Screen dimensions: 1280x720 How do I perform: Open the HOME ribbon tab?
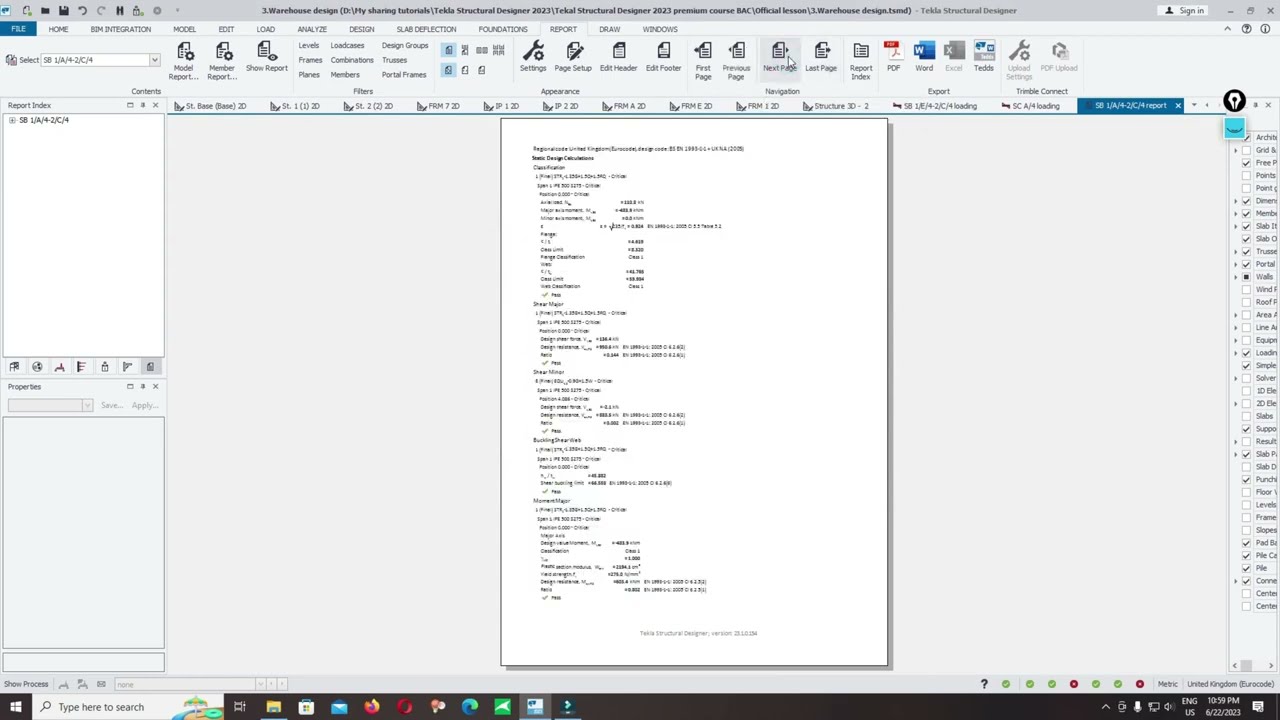[x=58, y=29]
